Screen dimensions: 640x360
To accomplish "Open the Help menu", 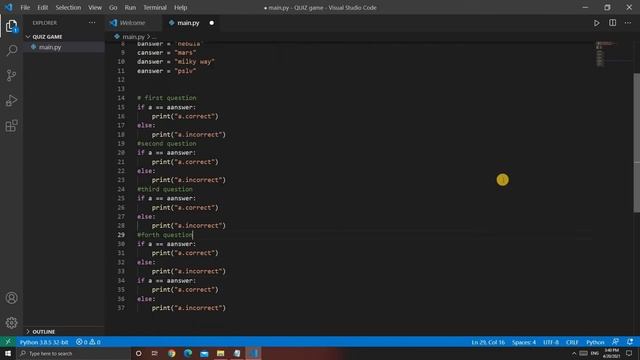I will coord(180,7).
